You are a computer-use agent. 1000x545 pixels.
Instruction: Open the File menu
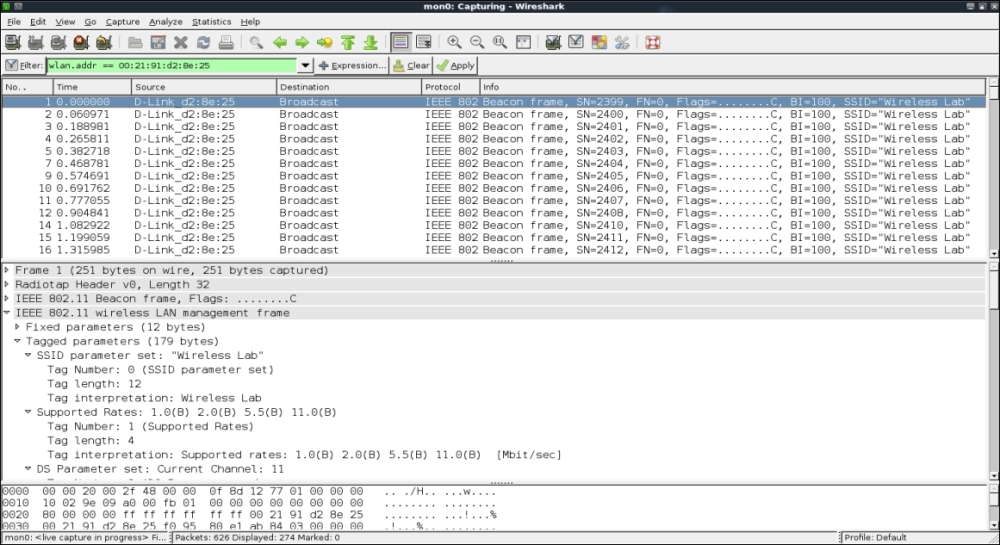pyautogui.click(x=13, y=22)
